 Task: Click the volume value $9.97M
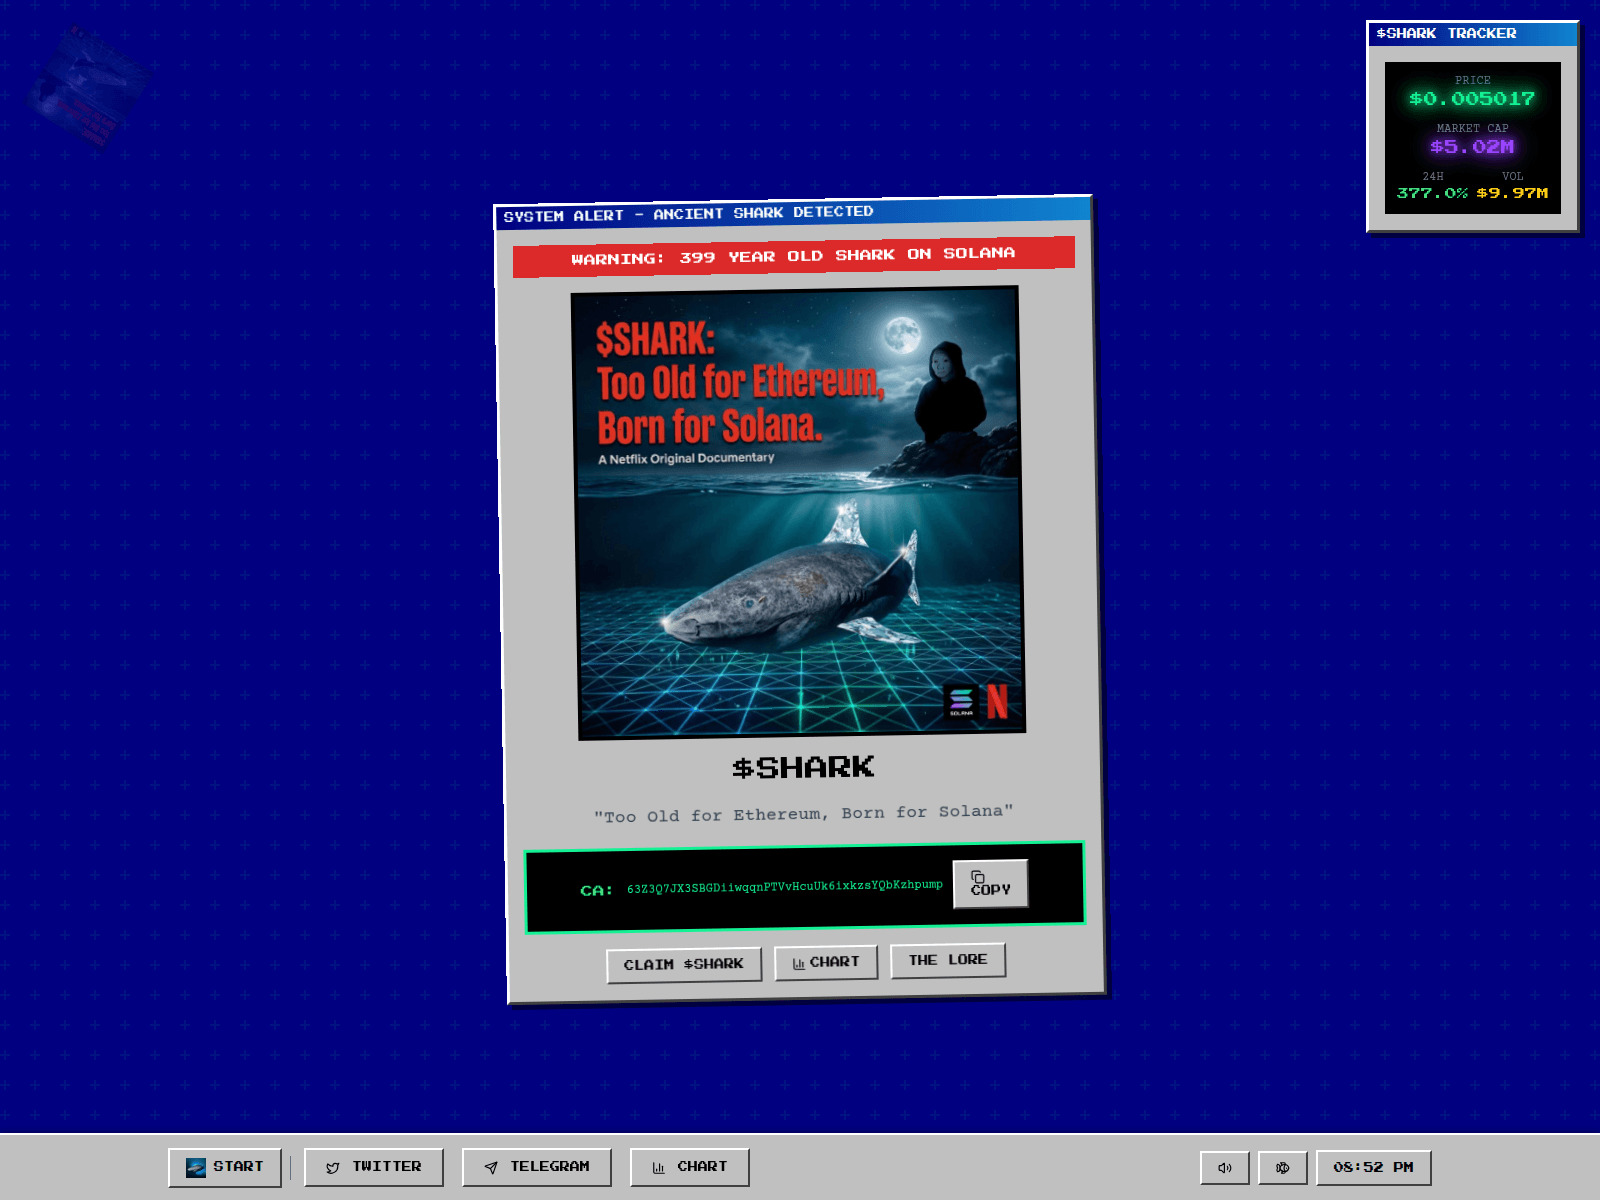(x=1512, y=193)
